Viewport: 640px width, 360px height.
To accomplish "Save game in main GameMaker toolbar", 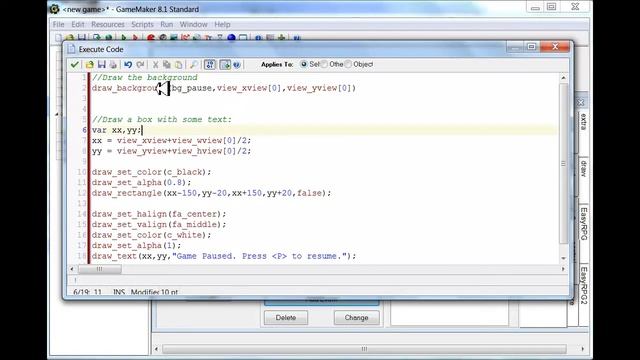I will 82,38.
